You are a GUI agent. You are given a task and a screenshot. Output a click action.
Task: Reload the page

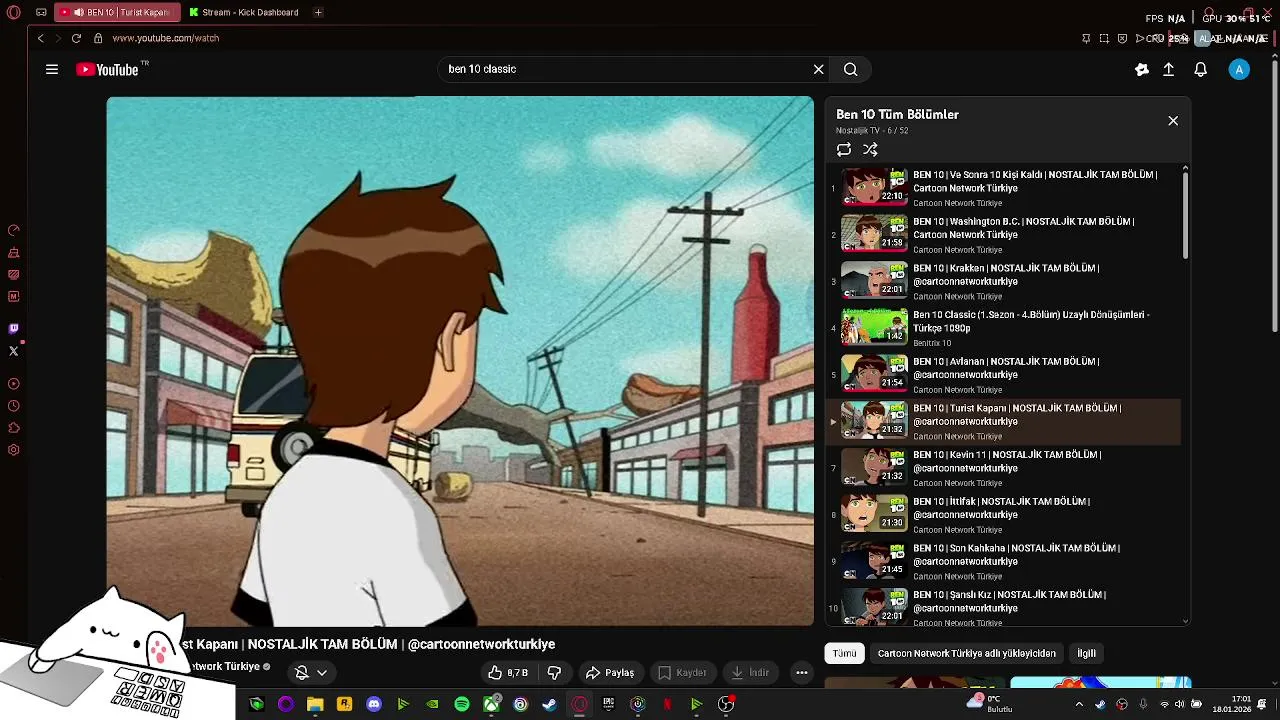[x=76, y=38]
